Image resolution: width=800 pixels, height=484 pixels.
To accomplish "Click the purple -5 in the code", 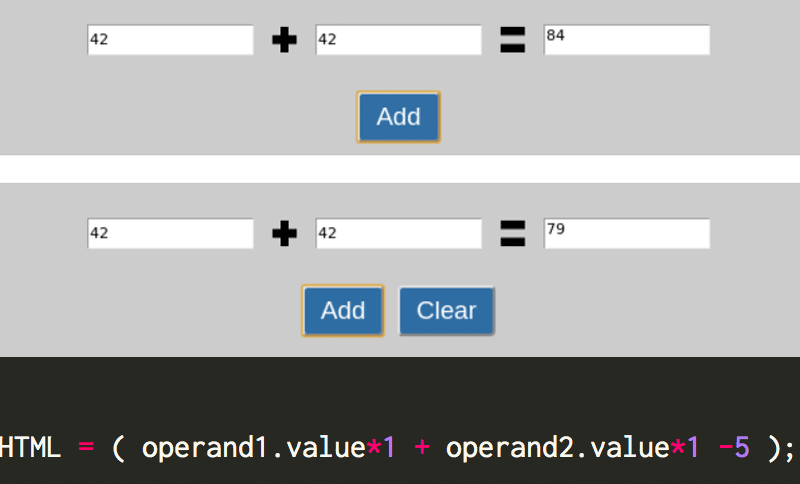I will click(x=734, y=448).
